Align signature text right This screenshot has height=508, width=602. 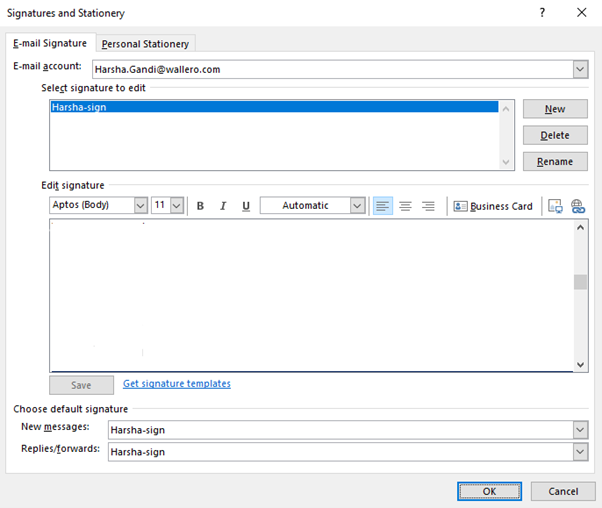(428, 206)
